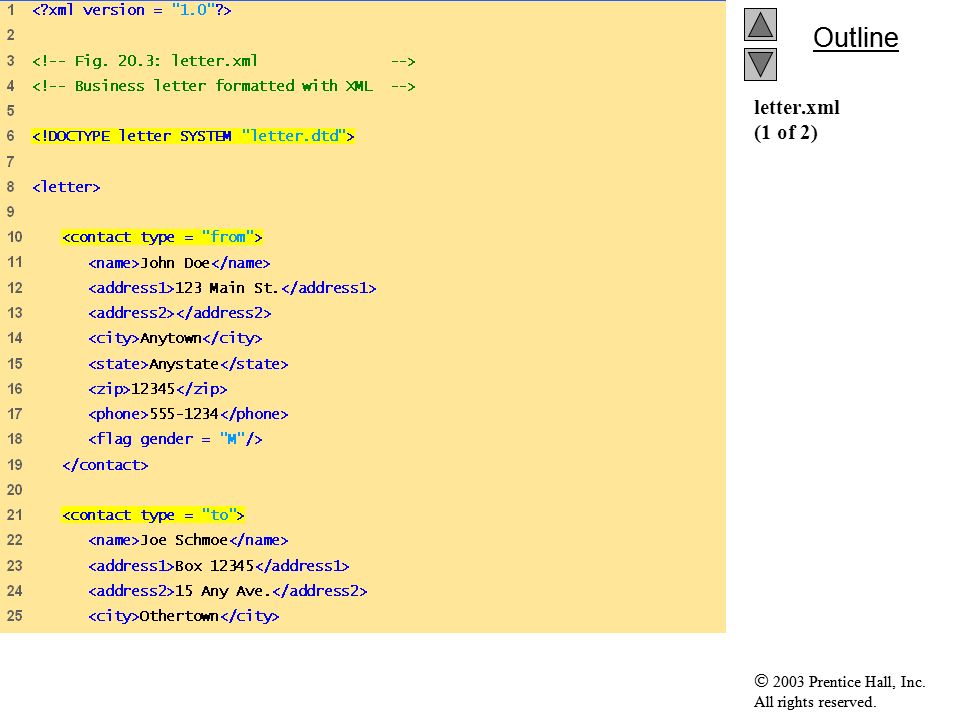Click the name Joe Schmoe line

click(188, 541)
